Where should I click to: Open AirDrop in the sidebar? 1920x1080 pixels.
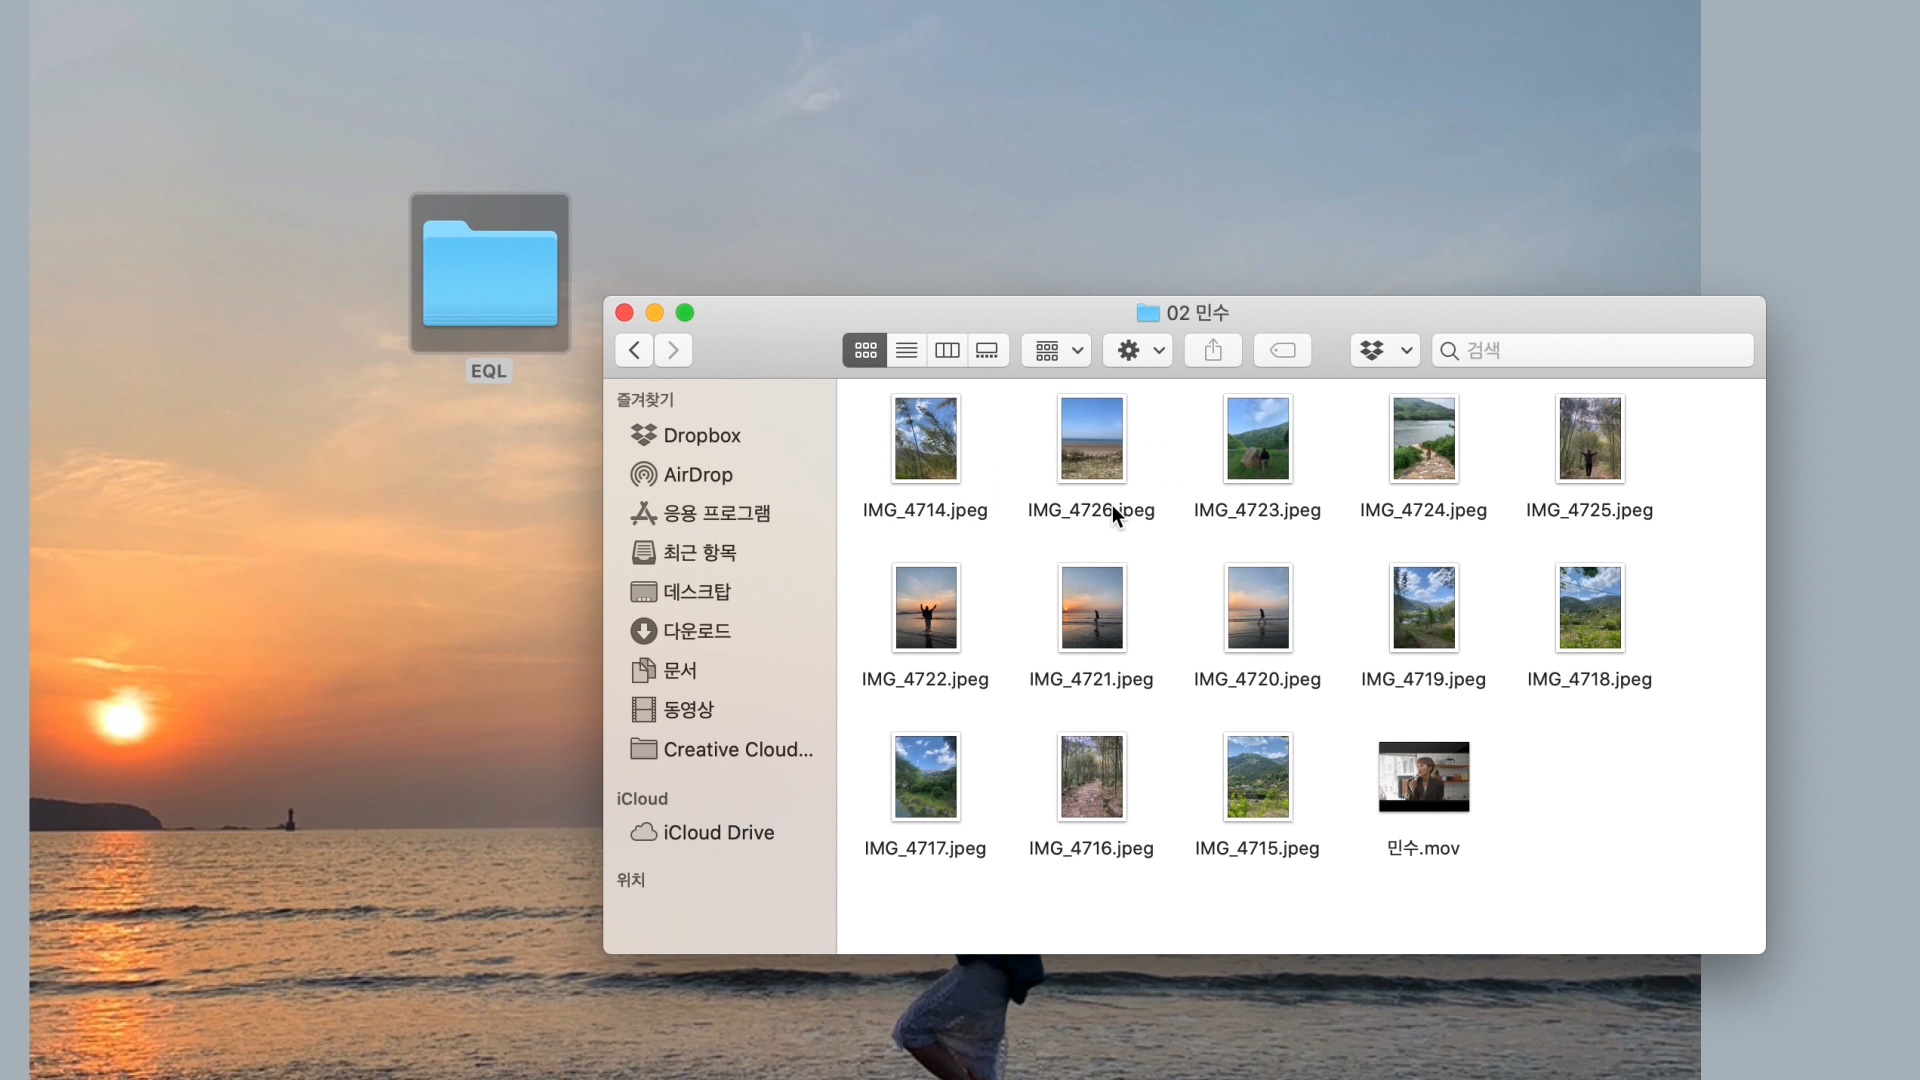697,475
